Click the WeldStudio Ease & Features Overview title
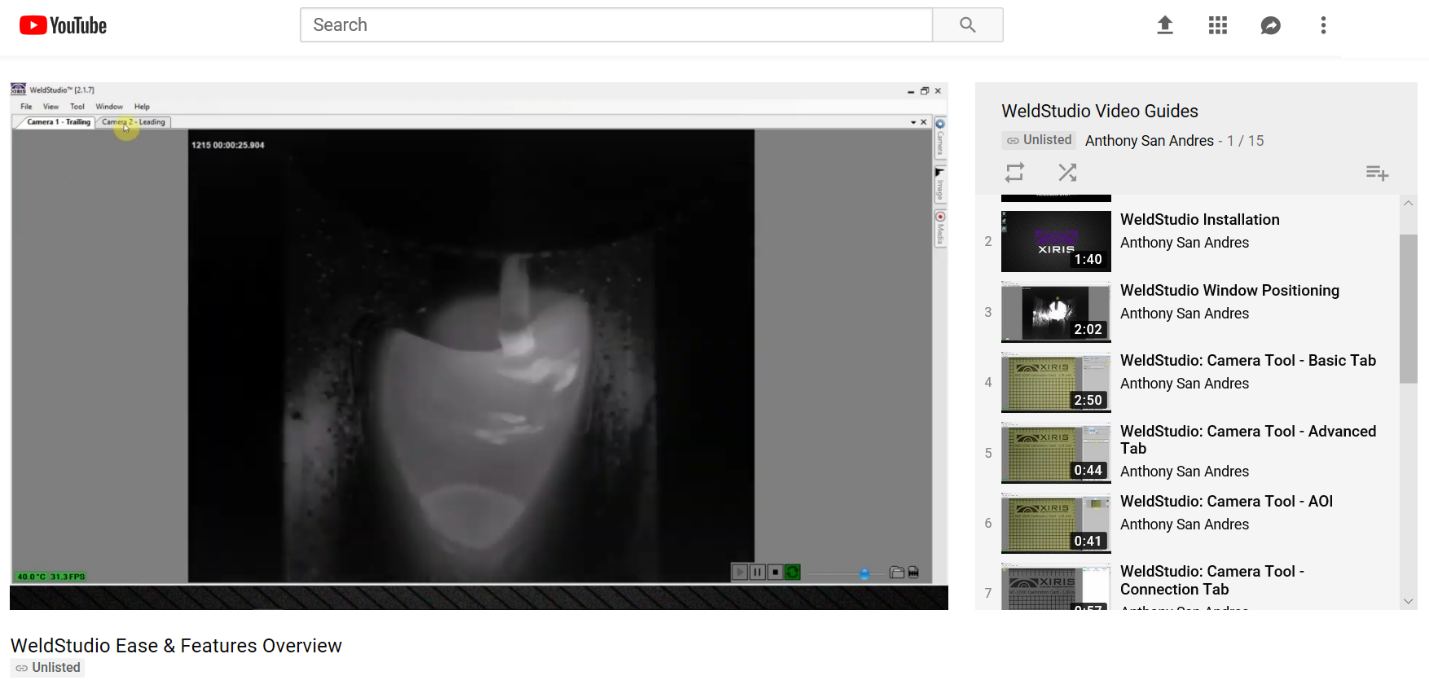Viewport: 1429px width, 689px height. pyautogui.click(x=176, y=646)
